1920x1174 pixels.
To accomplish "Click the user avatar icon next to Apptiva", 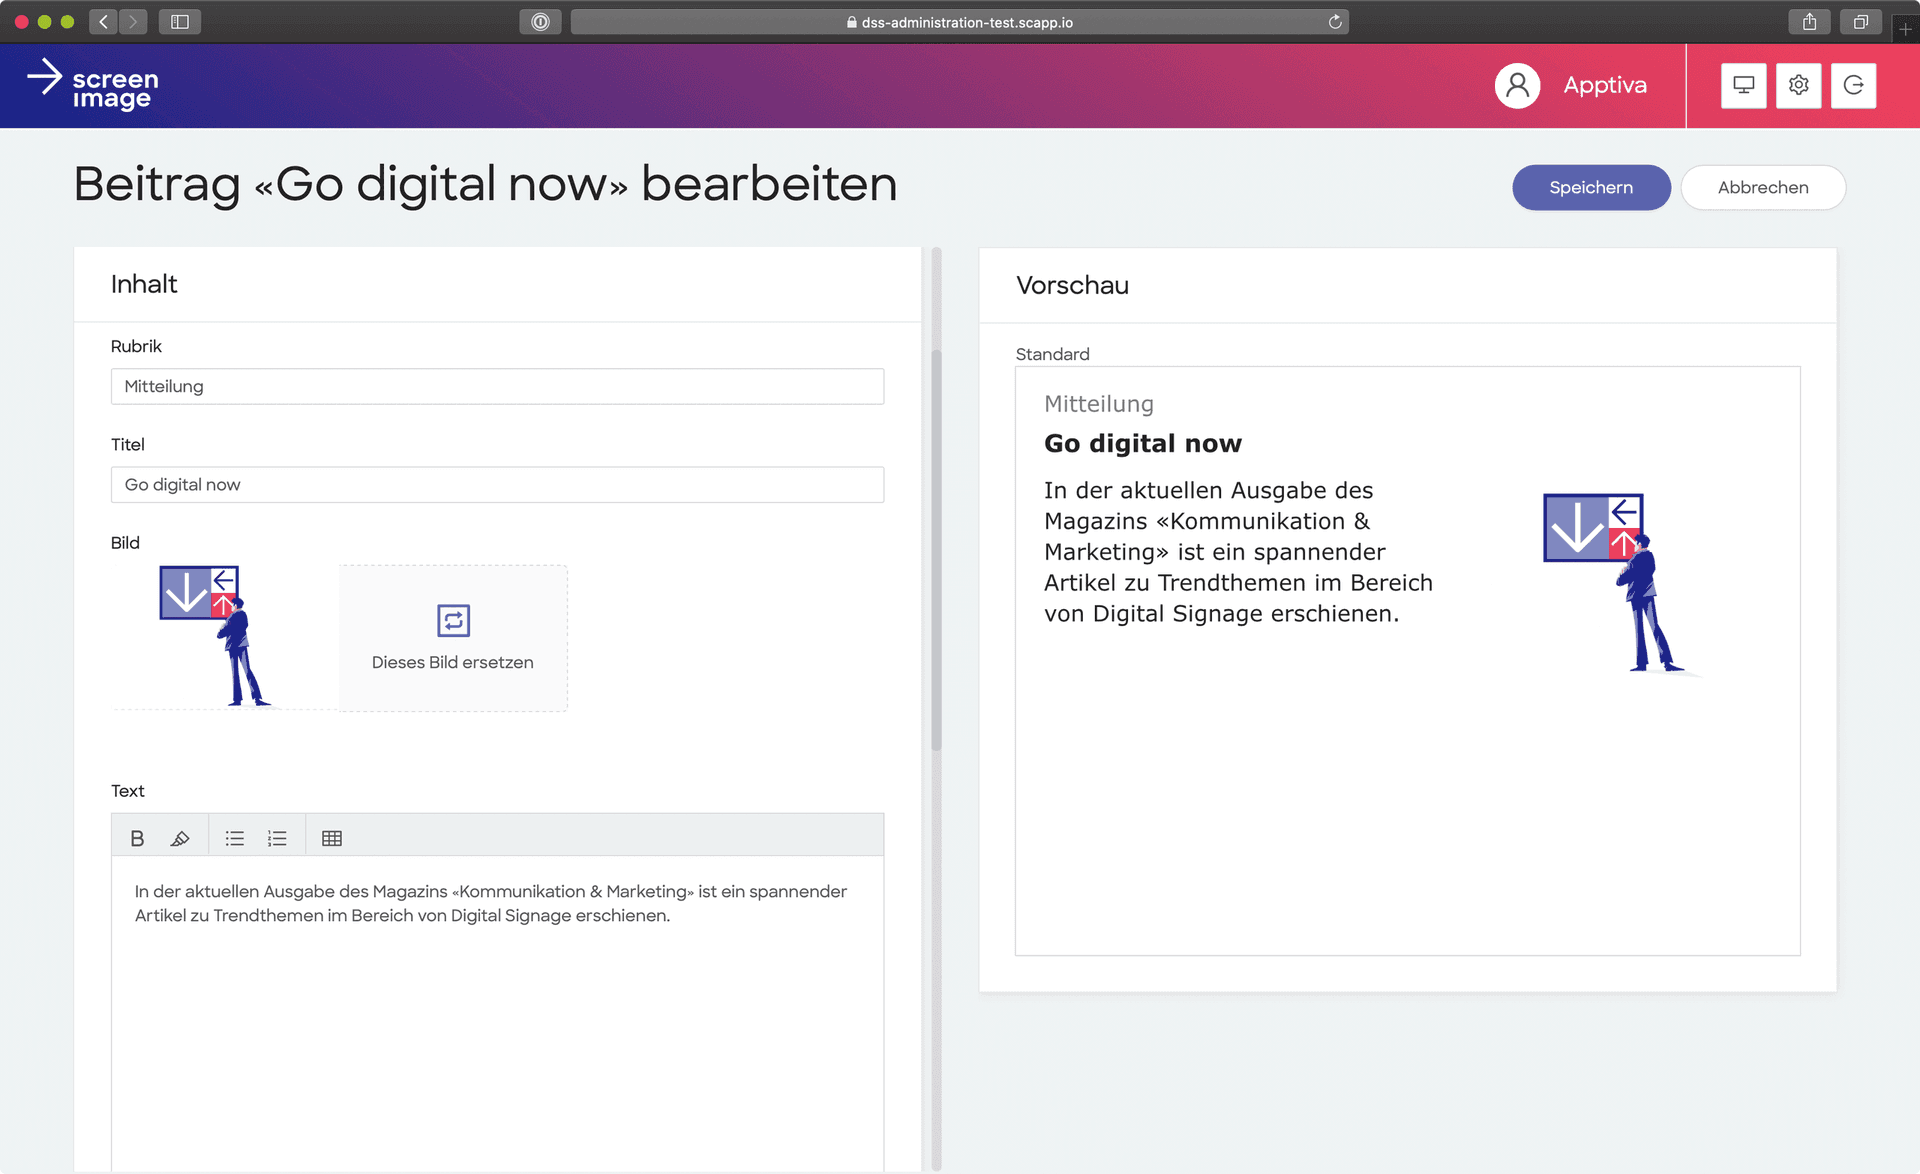I will coord(1517,85).
